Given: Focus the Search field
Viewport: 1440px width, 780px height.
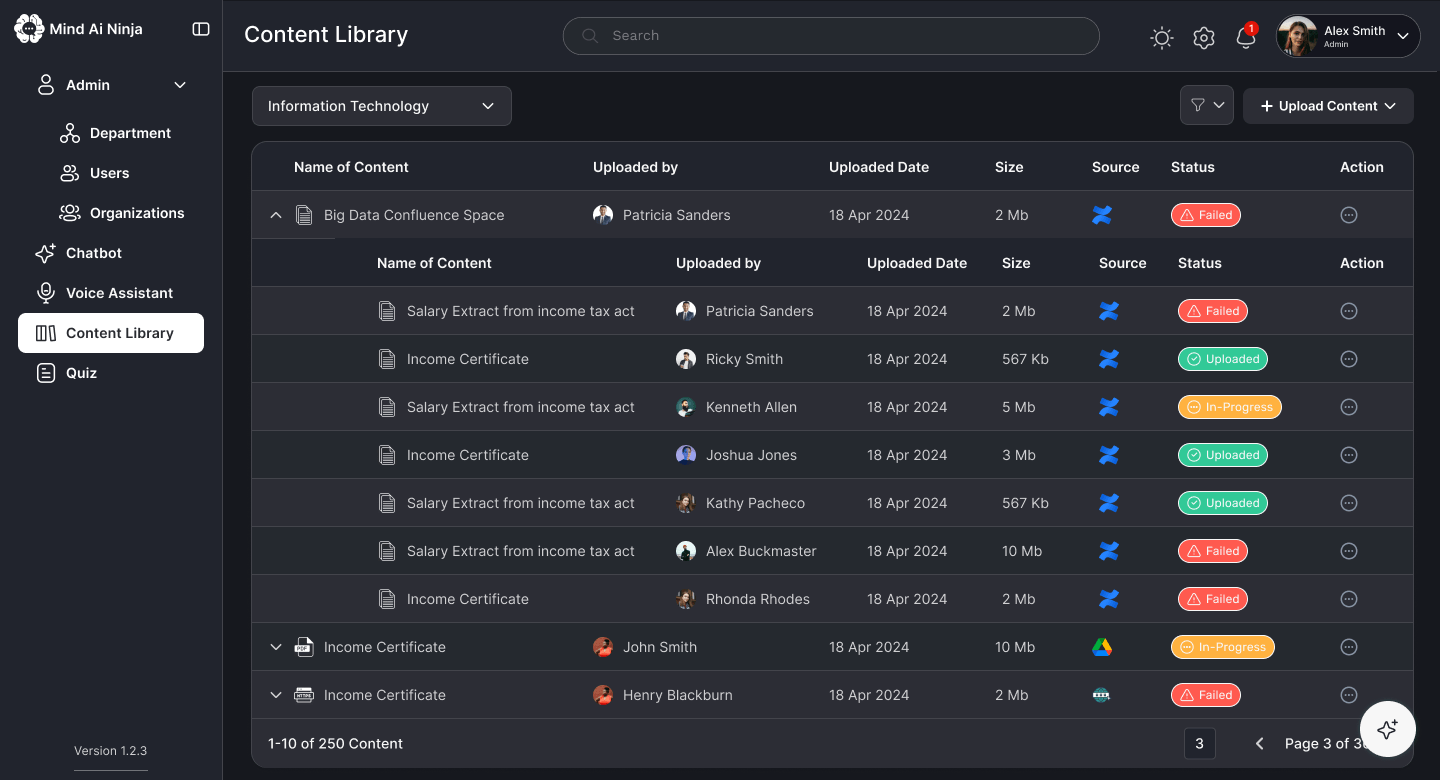Looking at the screenshot, I should coord(831,36).
